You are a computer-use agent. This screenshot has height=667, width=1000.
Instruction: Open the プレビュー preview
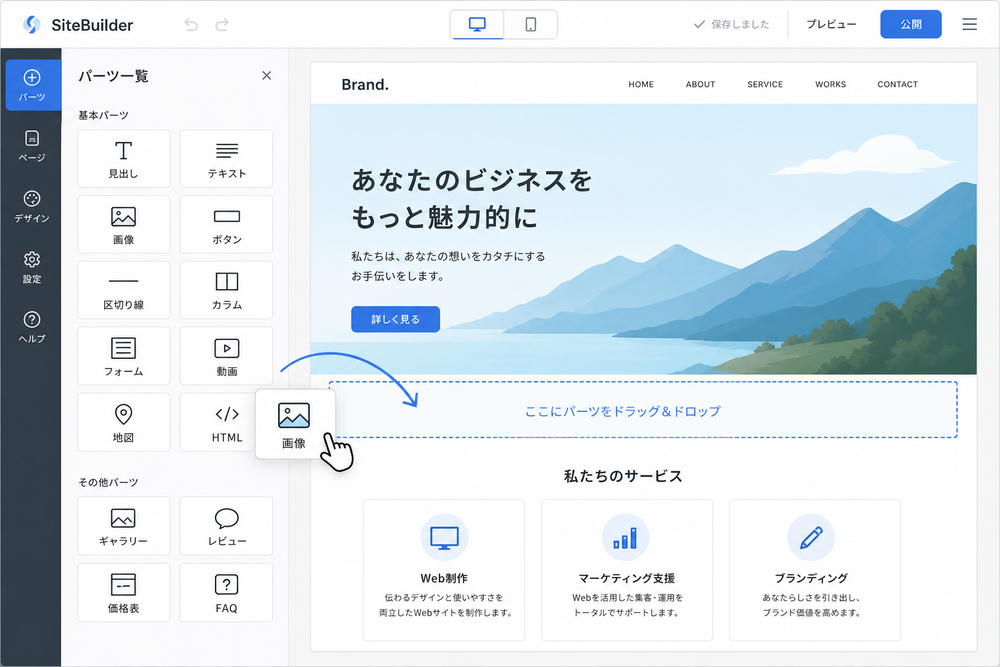tap(831, 24)
